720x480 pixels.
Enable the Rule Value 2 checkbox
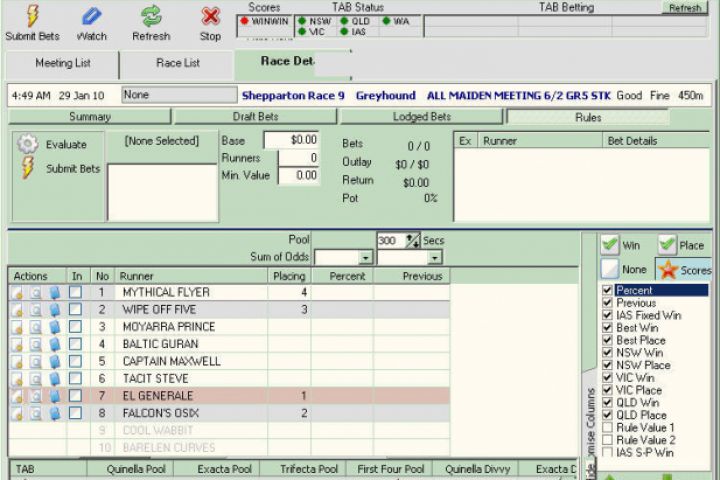607,440
